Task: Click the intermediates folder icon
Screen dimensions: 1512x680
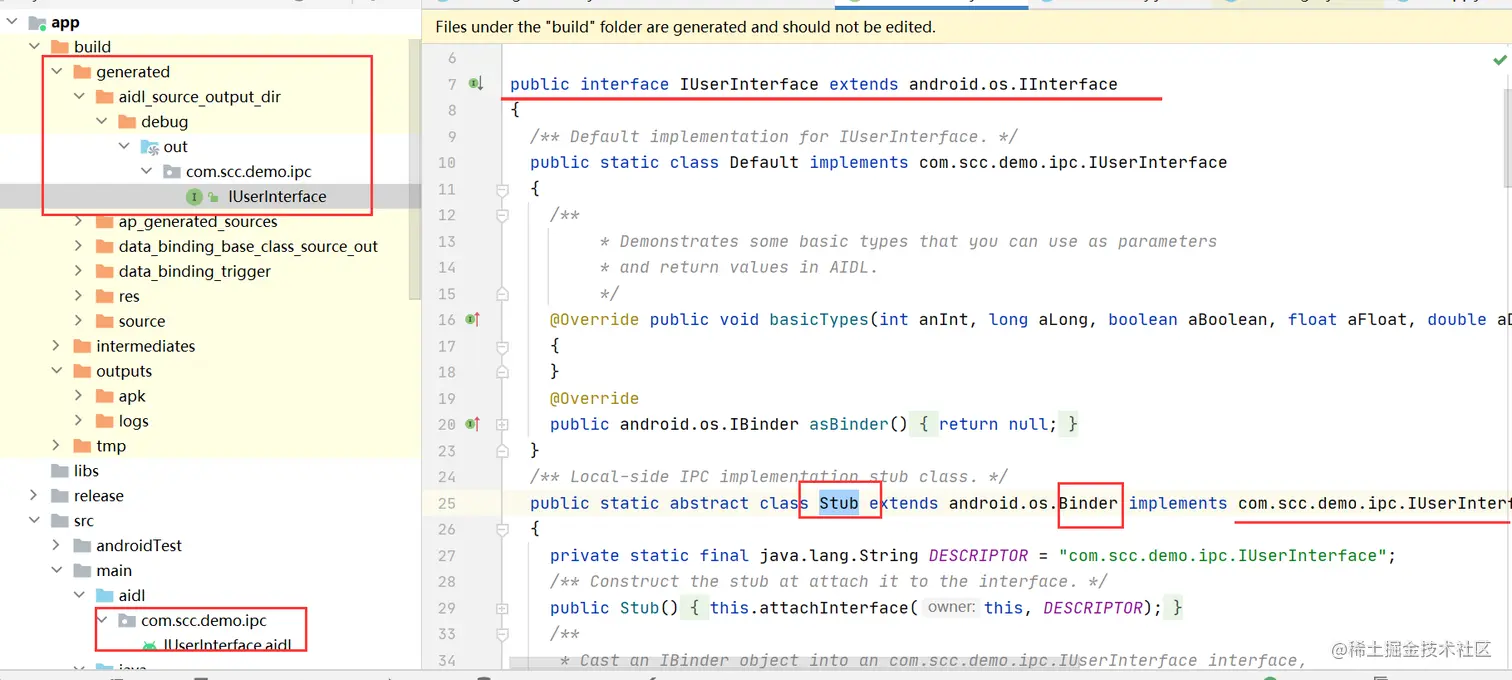Action: [x=82, y=346]
